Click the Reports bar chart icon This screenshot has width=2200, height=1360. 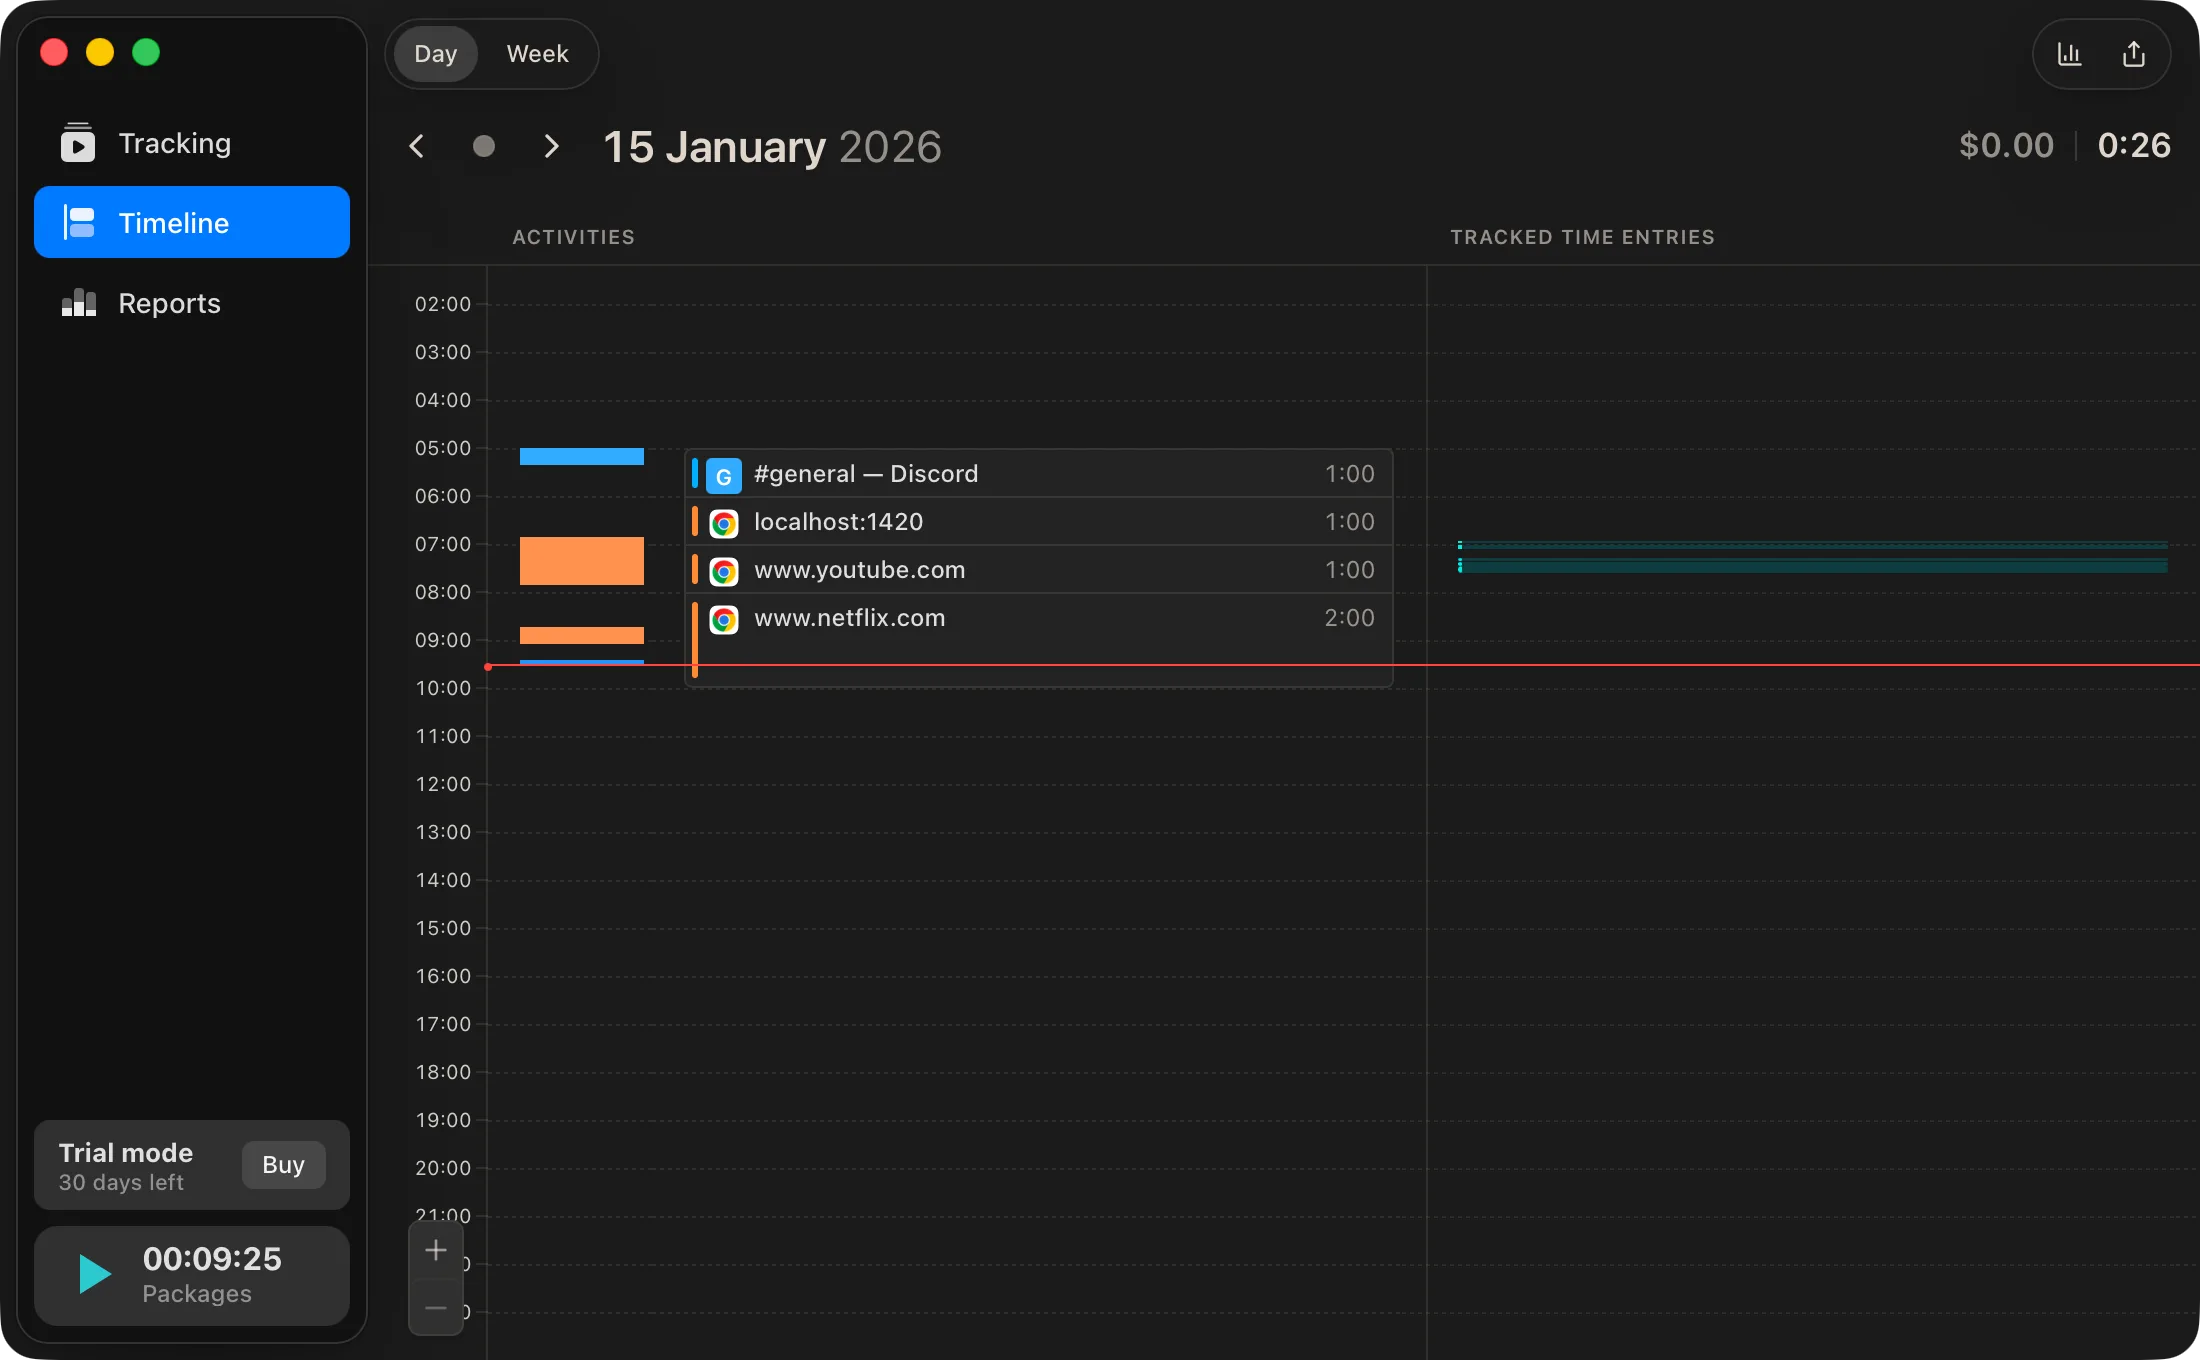point(79,303)
